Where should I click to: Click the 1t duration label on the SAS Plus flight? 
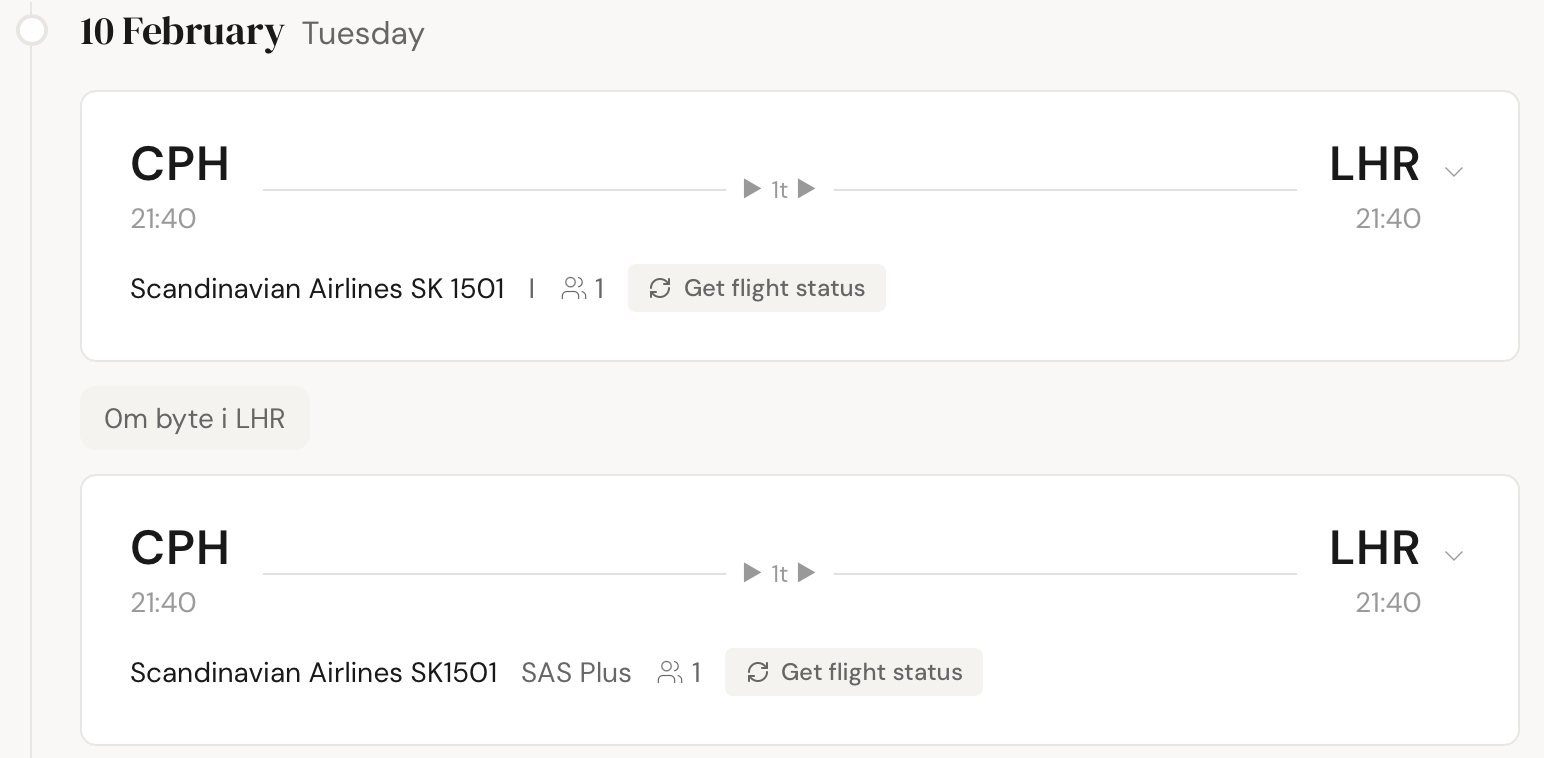780,574
